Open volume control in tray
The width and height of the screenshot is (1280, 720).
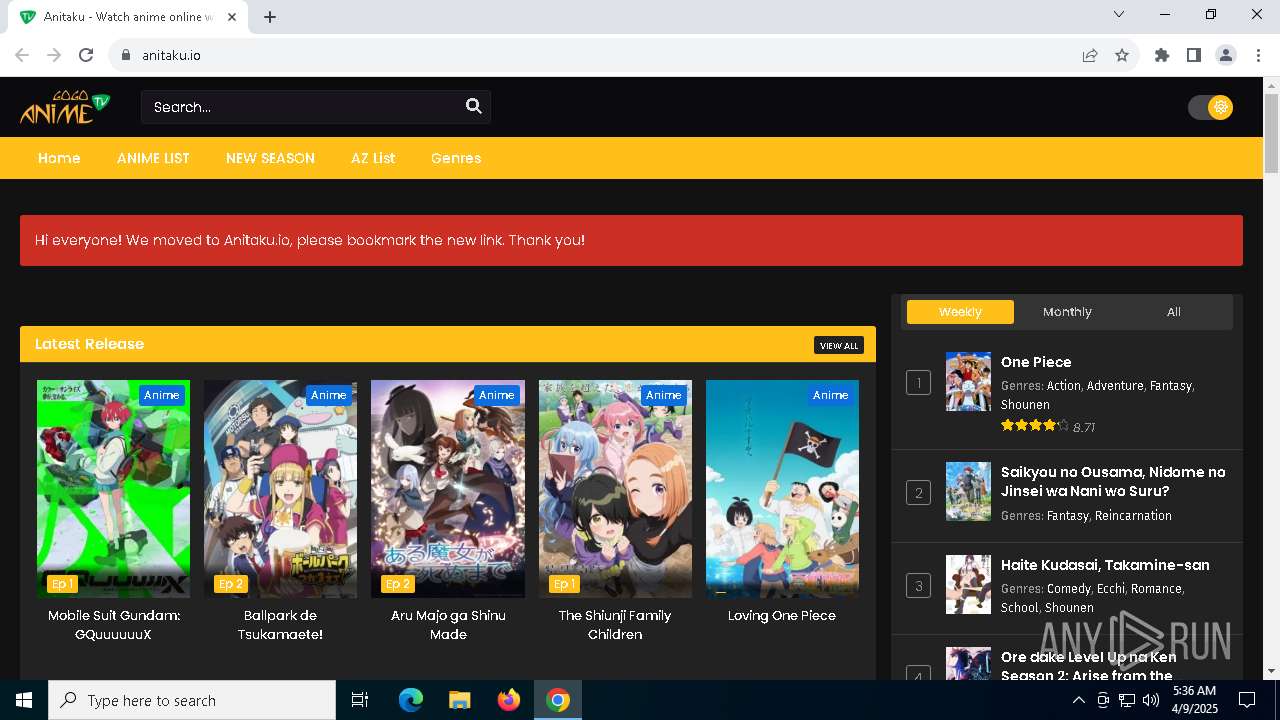coord(1151,700)
